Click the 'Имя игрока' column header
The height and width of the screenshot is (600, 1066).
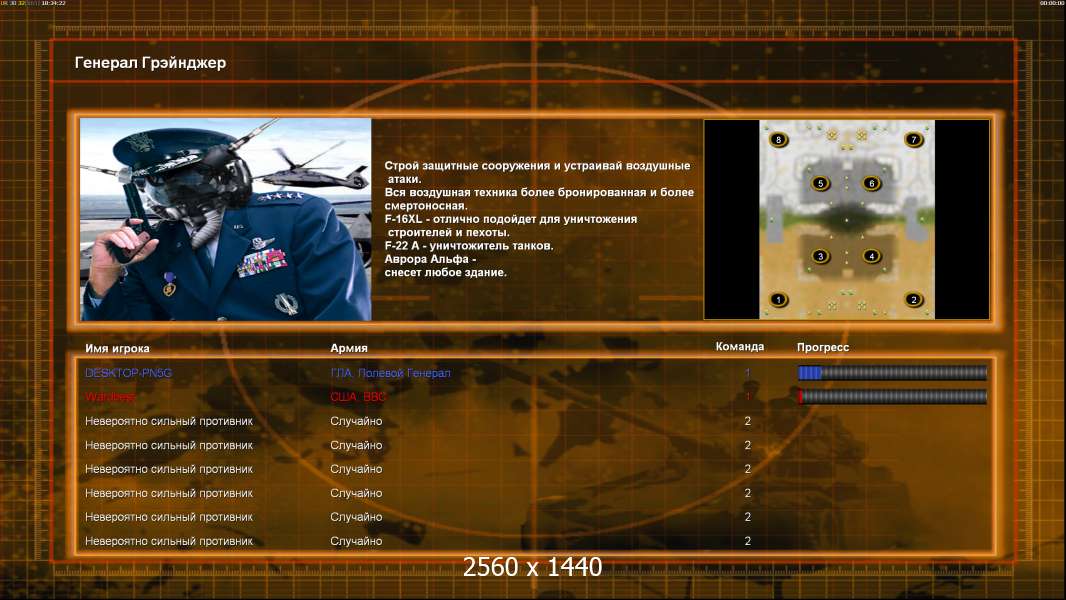[117, 348]
